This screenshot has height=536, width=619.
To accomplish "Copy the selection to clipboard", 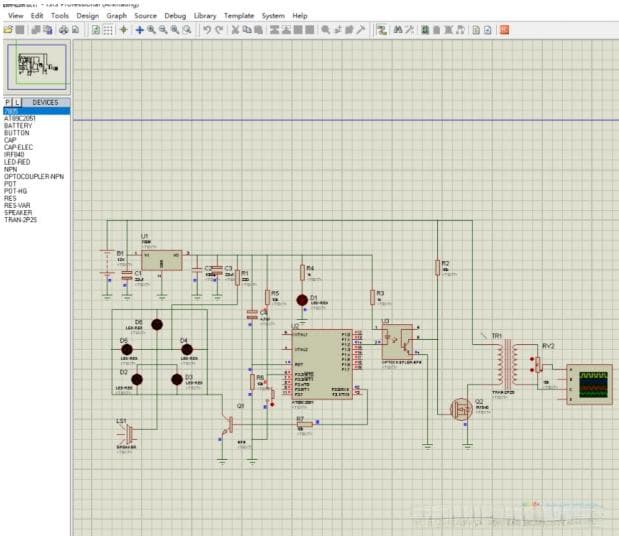I will tap(247, 30).
